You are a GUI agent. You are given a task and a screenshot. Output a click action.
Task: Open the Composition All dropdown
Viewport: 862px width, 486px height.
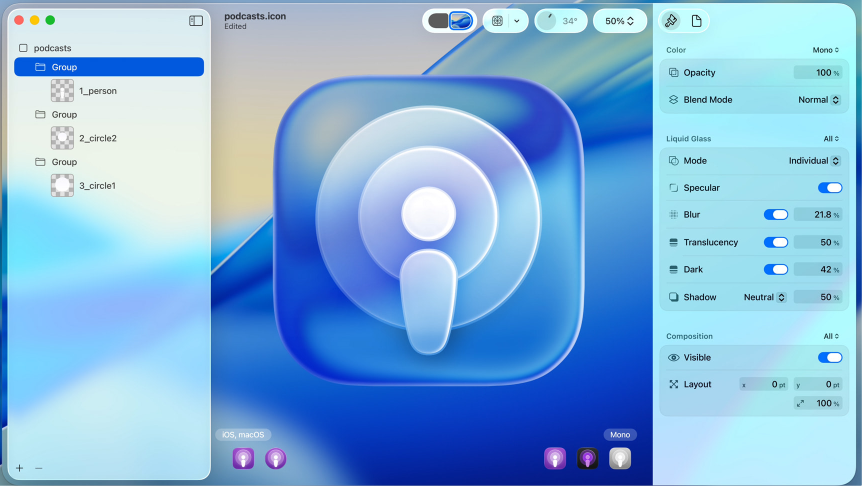click(831, 336)
